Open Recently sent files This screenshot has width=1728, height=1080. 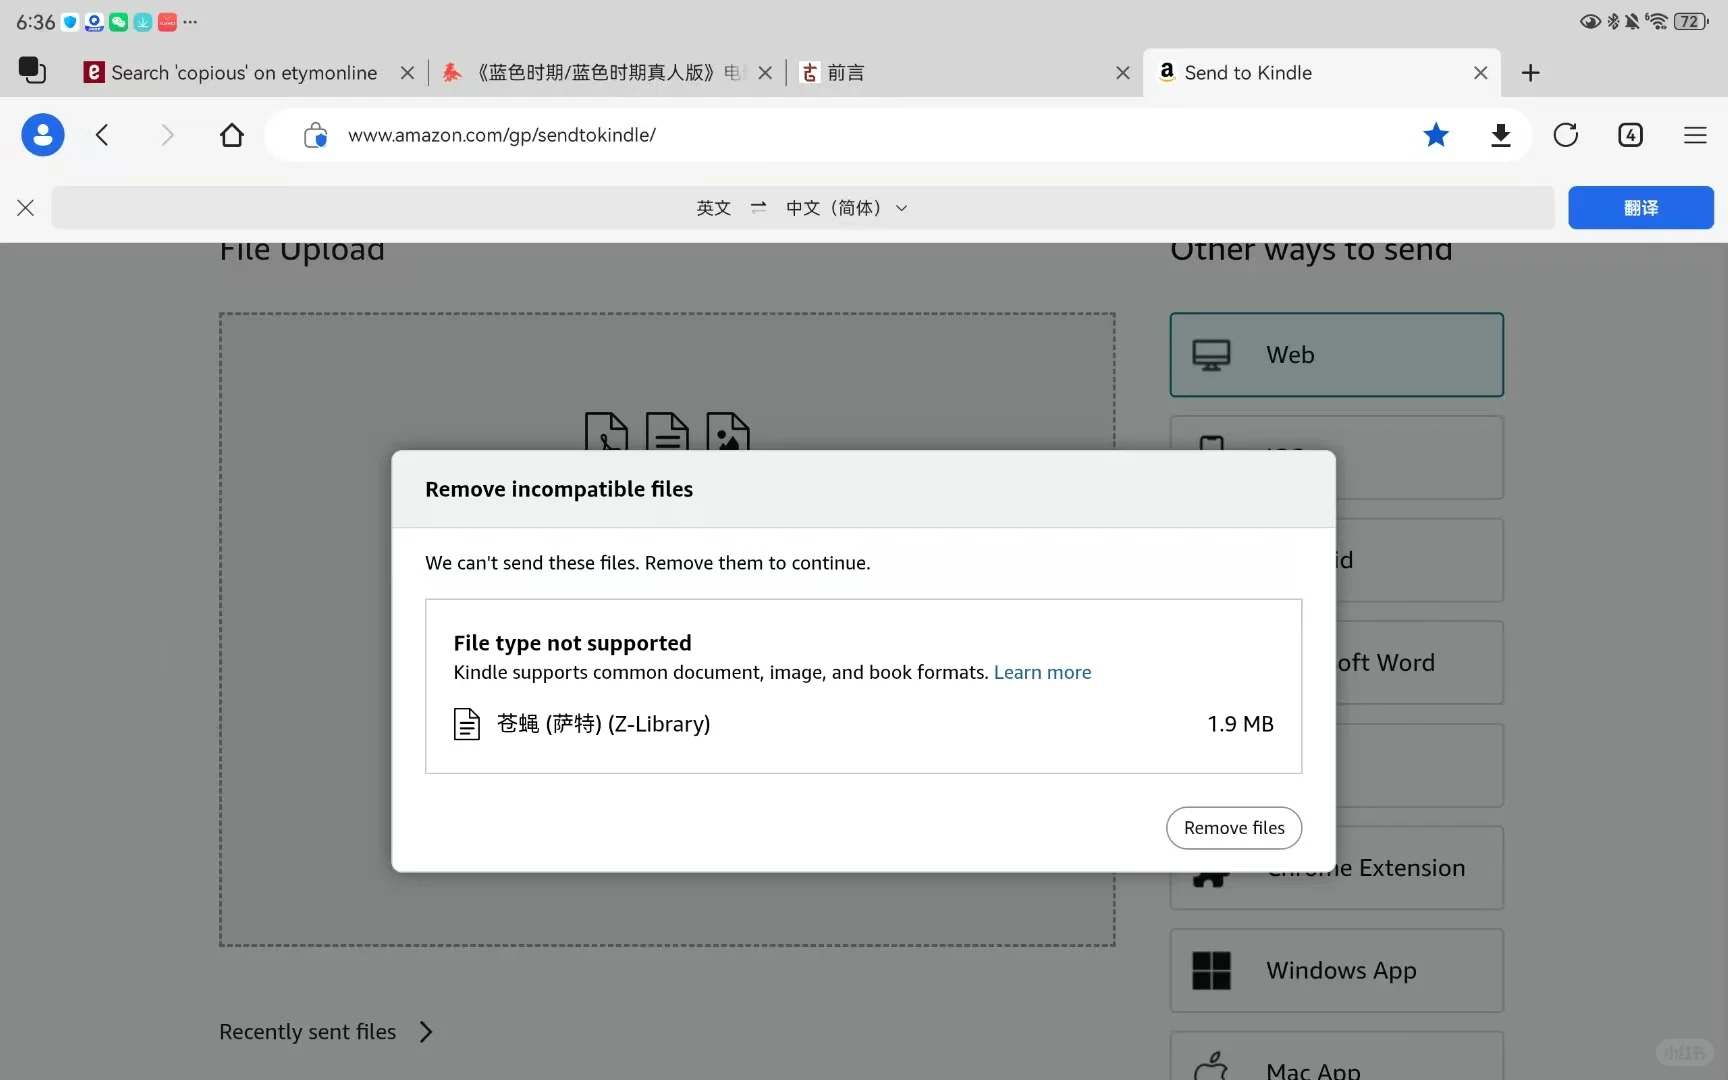(307, 1031)
